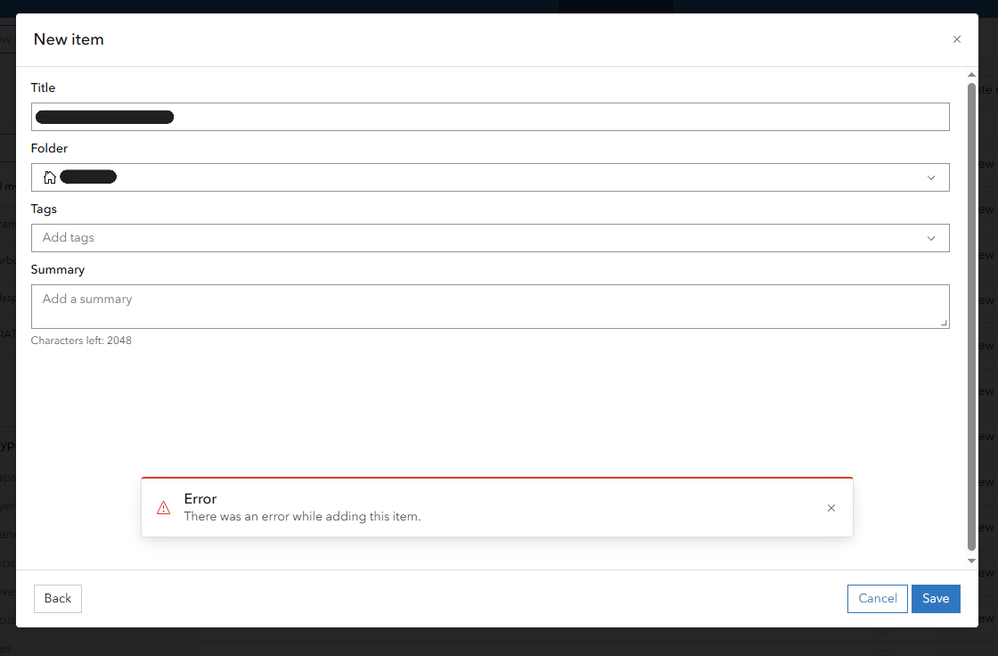
Task: Click the "New item" dialog heading
Action: 69,40
